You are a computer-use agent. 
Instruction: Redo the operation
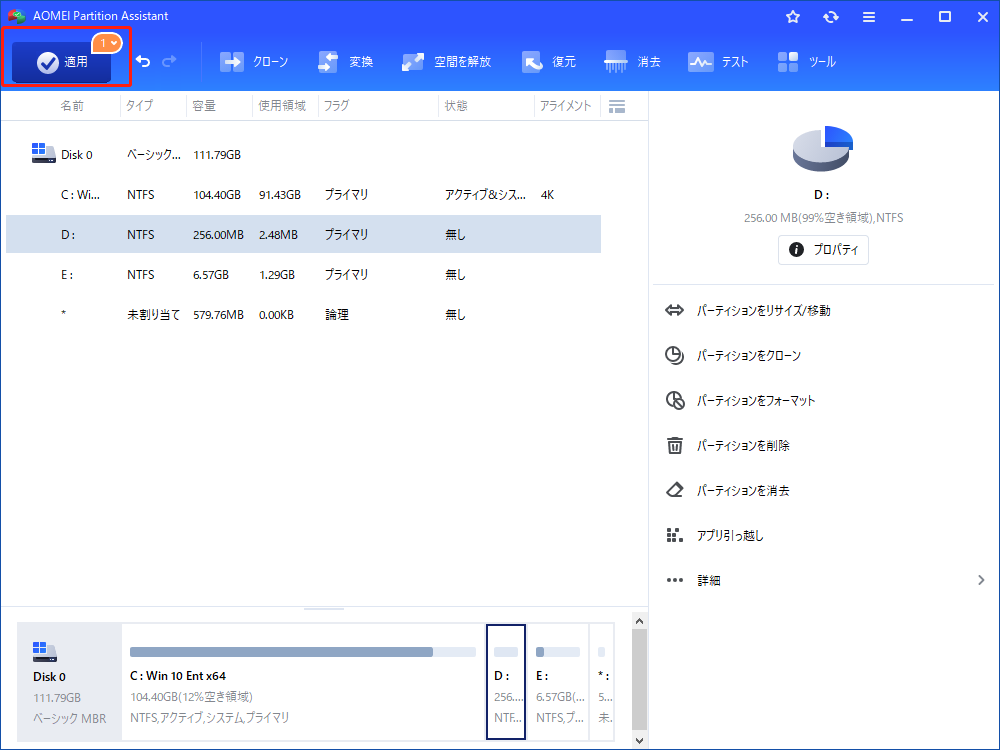169,61
